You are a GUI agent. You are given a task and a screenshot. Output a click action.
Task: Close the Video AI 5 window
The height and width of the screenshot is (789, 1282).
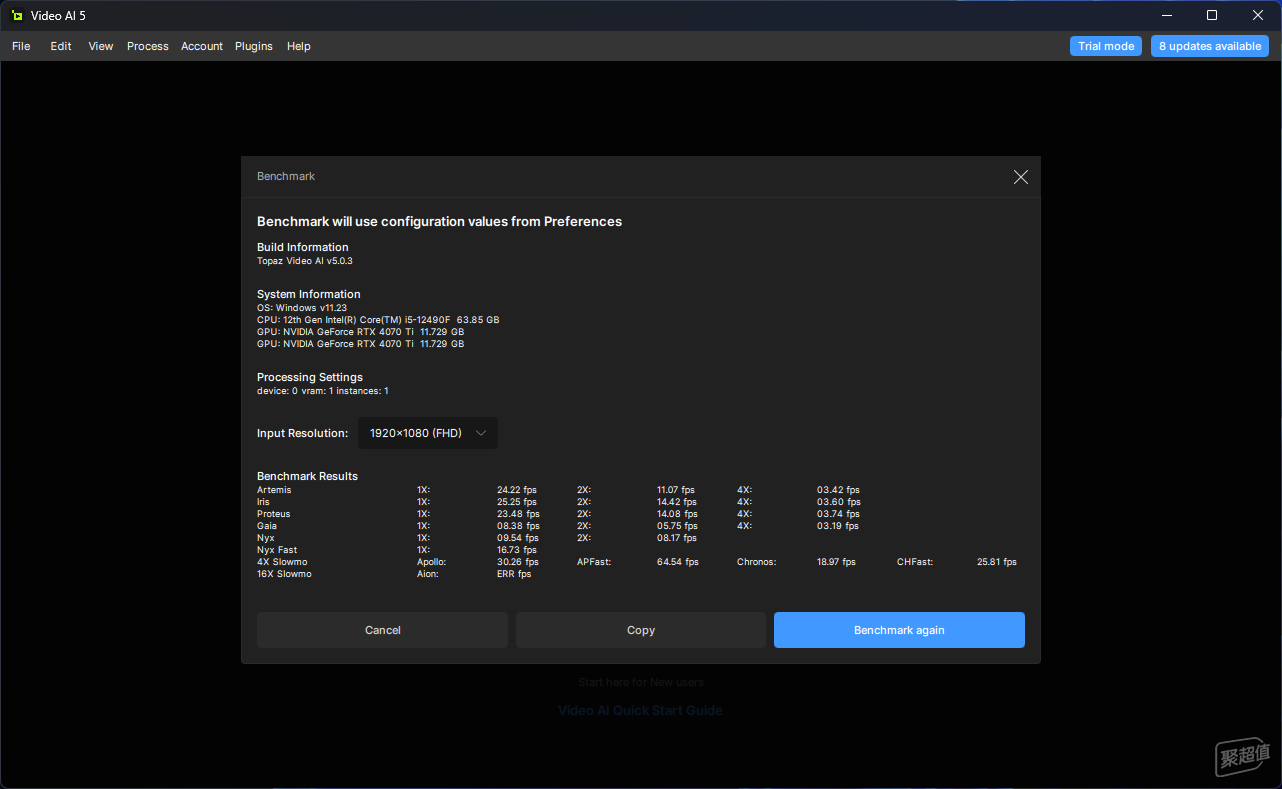1258,15
